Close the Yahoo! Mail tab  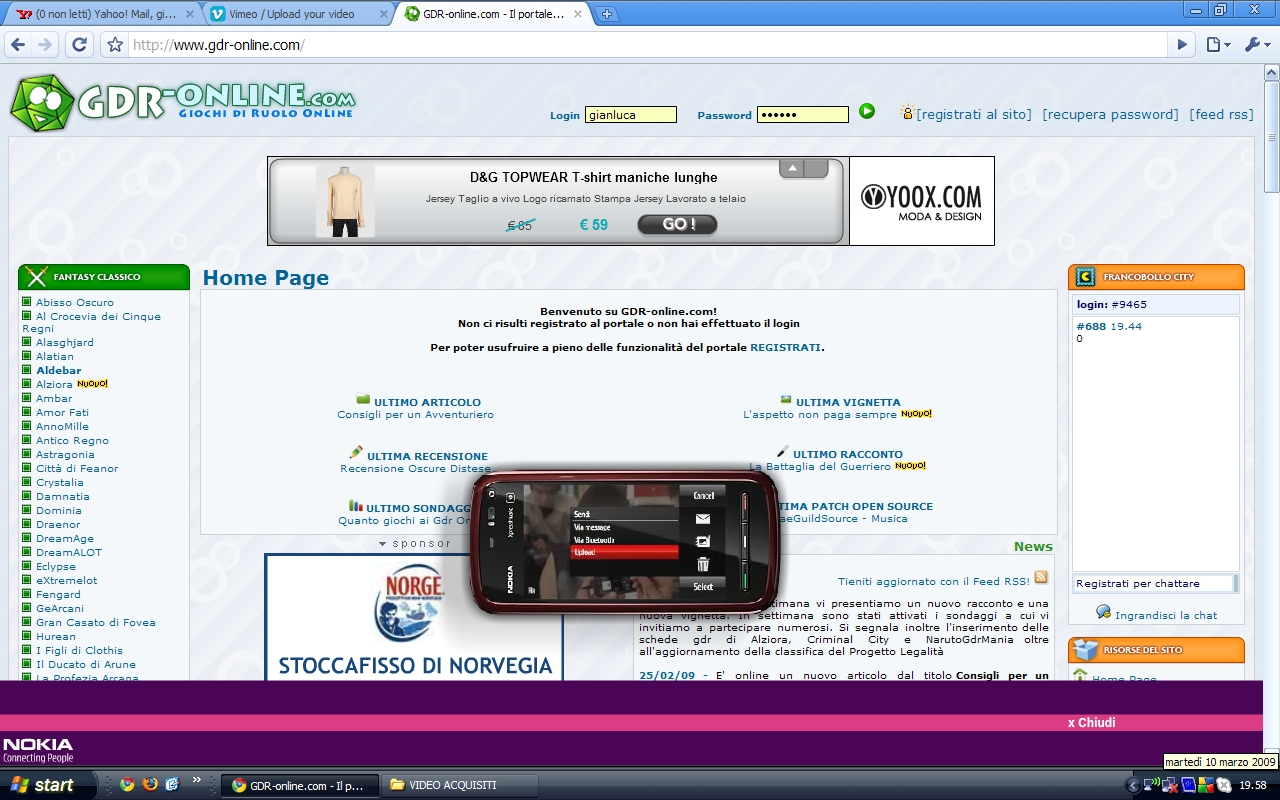189,14
